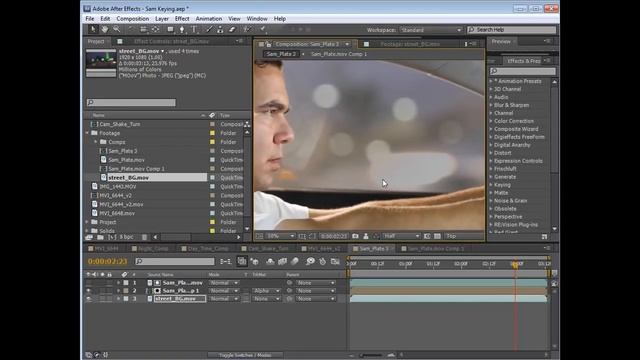Viewport: 640px width, 360px height.
Task: Click the current time 0:00:02:23 display
Action: [108, 261]
